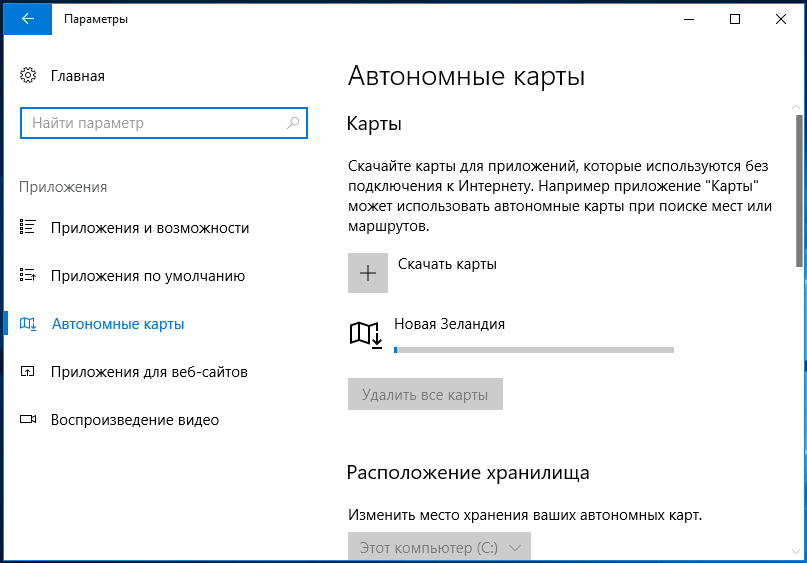Click the Автономные карты page heading
The height and width of the screenshot is (563, 807).
[466, 76]
